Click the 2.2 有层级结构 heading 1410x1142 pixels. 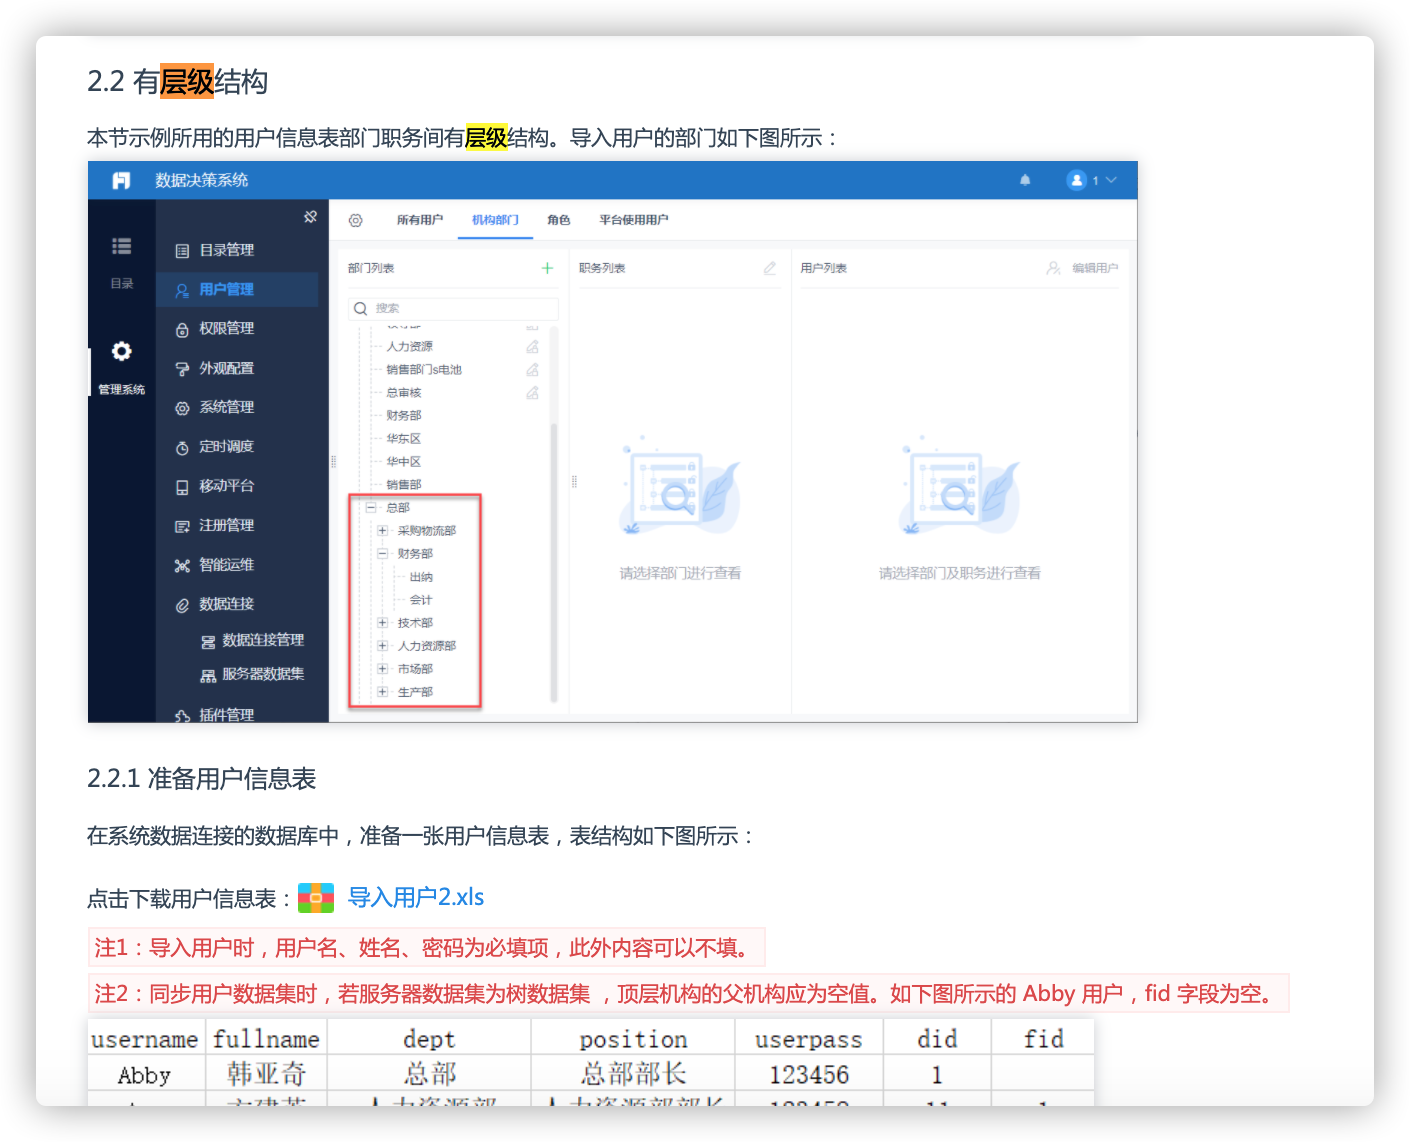coord(177,81)
